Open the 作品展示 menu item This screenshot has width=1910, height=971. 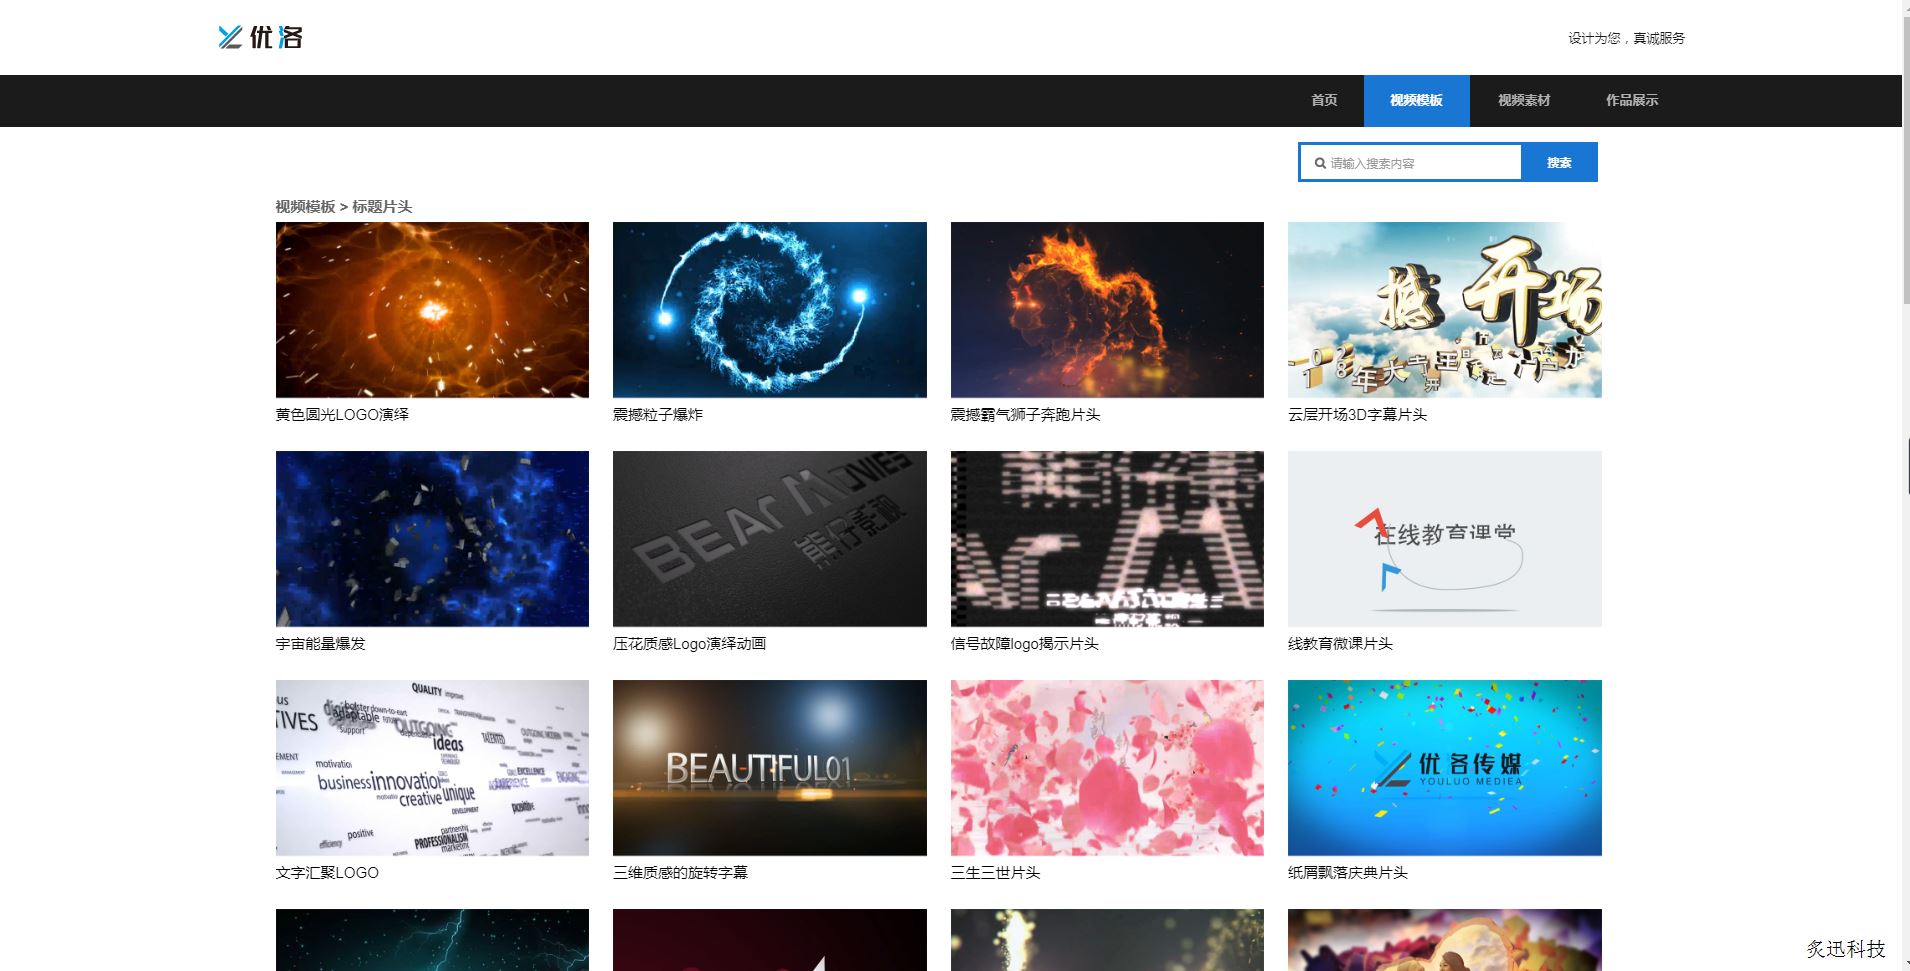1631,100
